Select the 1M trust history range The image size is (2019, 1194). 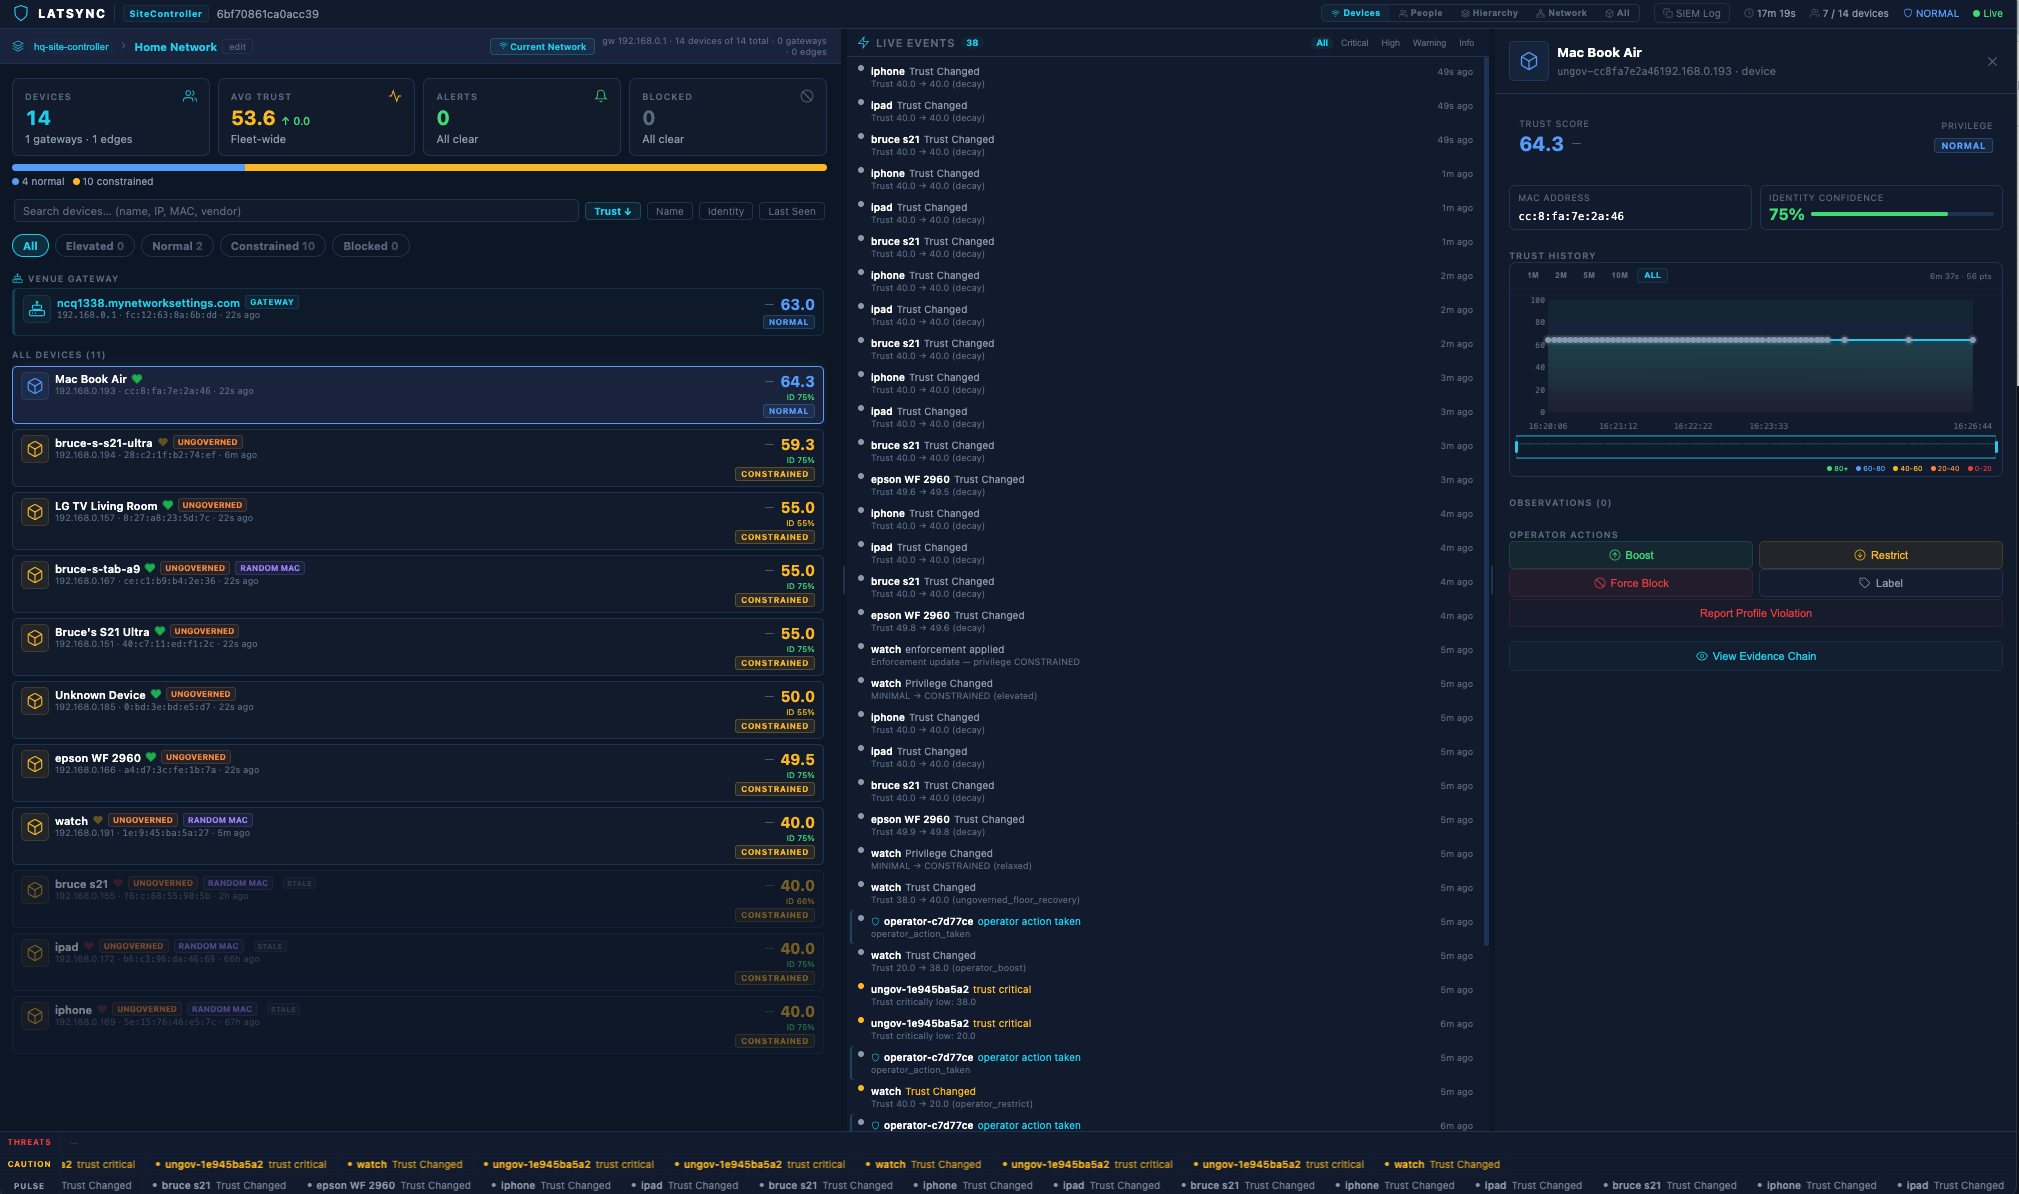1533,275
